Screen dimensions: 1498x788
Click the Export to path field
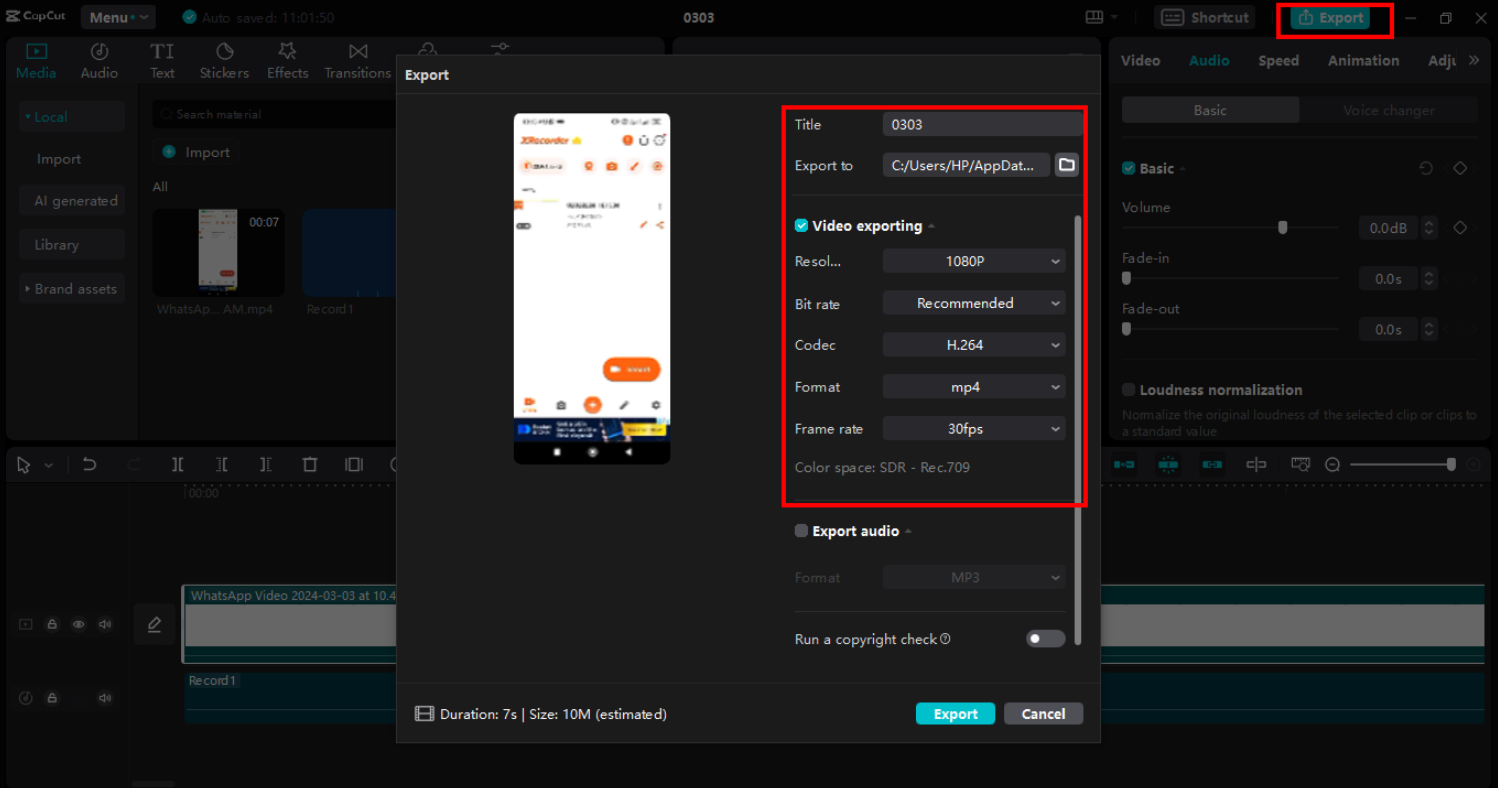tap(967, 165)
